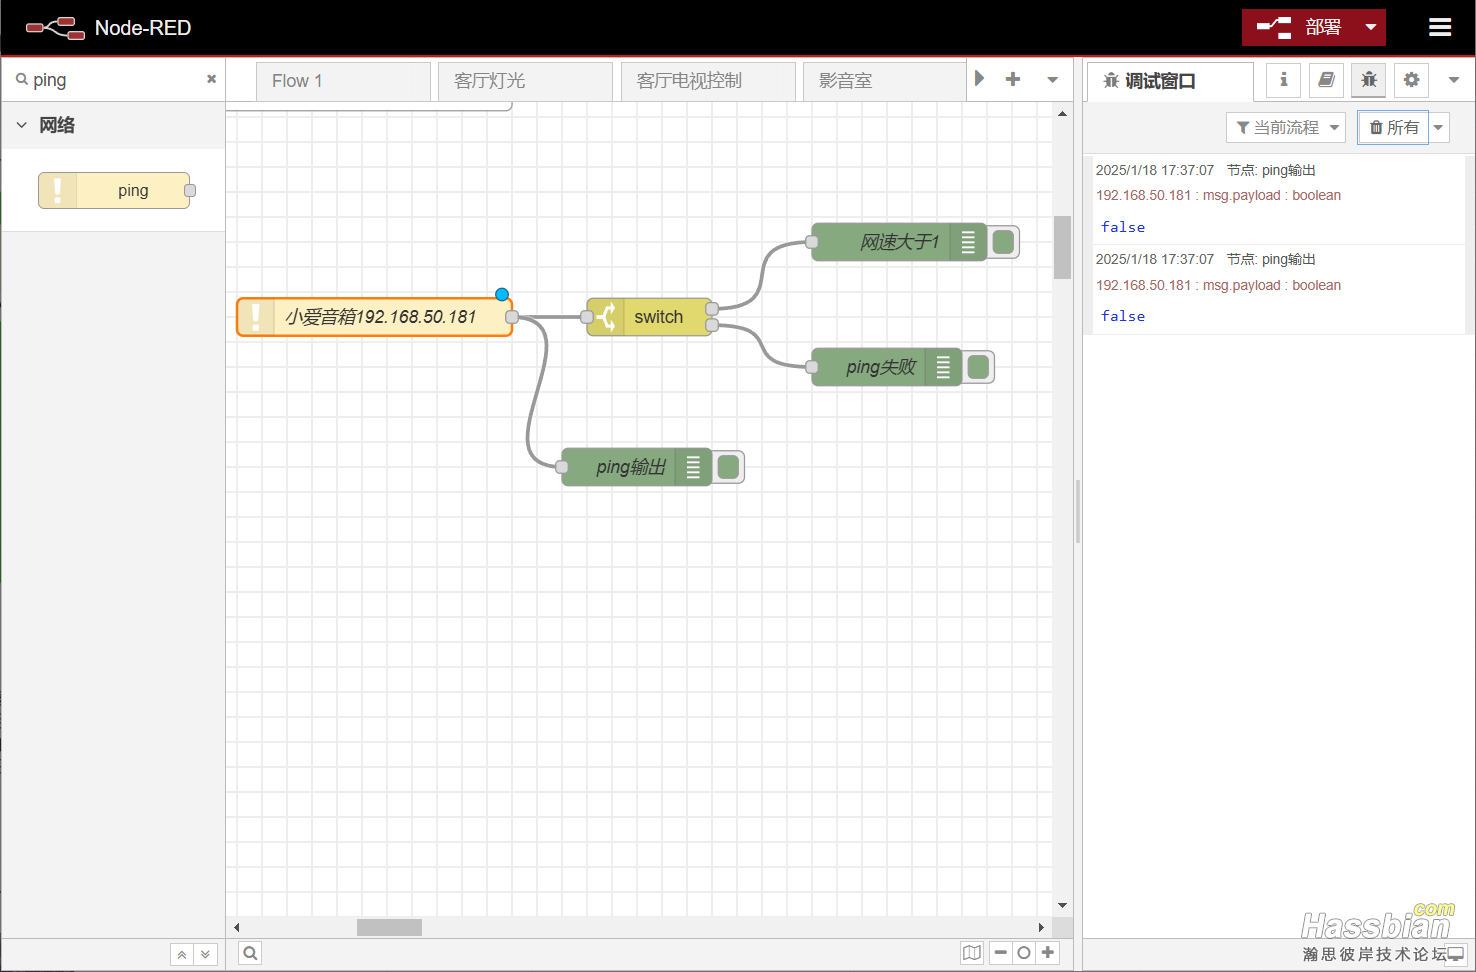This screenshot has height=972, width=1476.
Task: Expand all palette categories
Action: coord(205,954)
